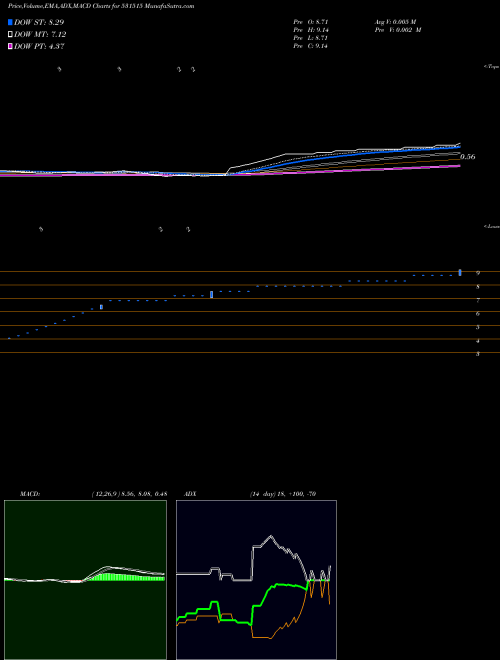The height and width of the screenshot is (660, 500).
Task: Click the 0.56 EMA value label
Action: (x=468, y=157)
